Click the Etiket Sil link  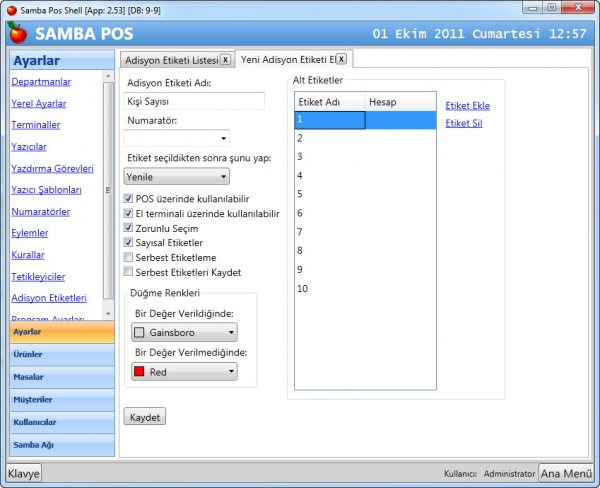(463, 123)
